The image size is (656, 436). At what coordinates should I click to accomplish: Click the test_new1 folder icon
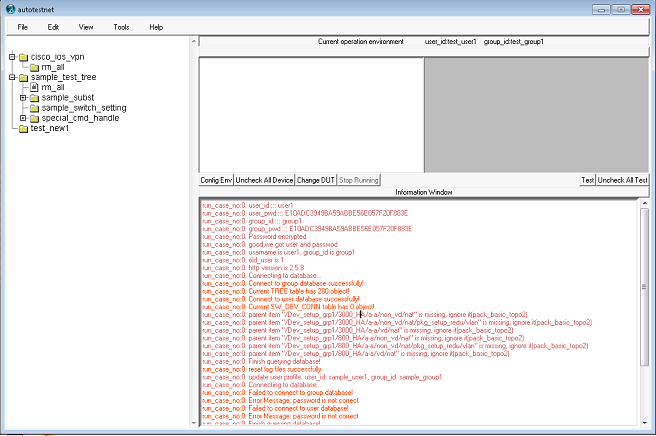[23, 128]
